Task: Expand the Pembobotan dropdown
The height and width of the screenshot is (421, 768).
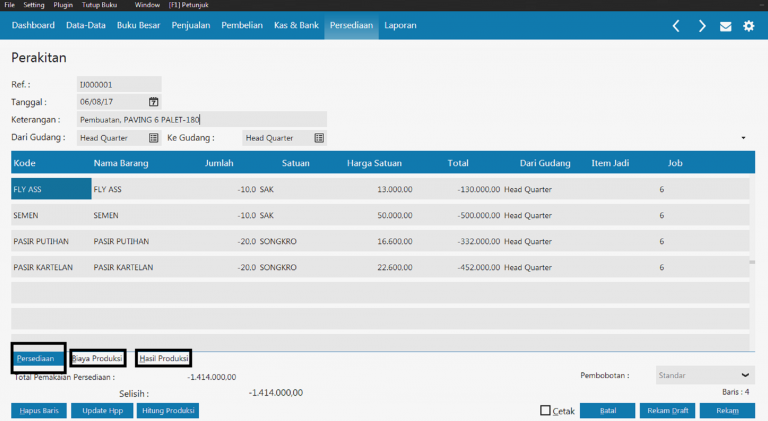Action: [746, 375]
